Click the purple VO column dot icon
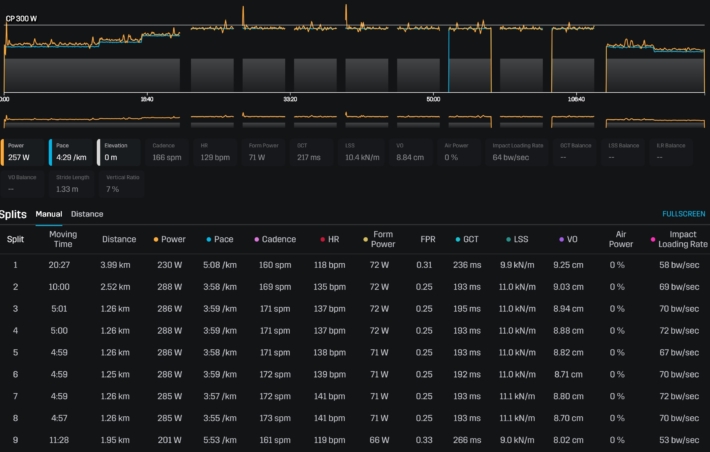Screen dimensions: 710x452 click(x=562, y=240)
